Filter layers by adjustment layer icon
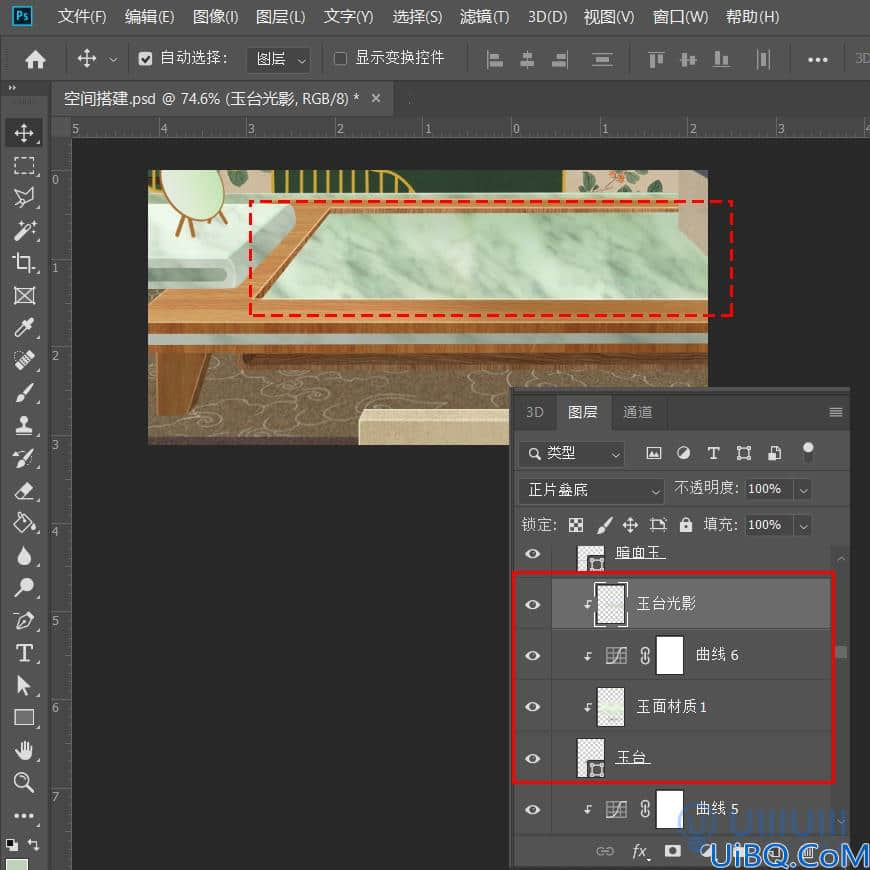The width and height of the screenshot is (870, 870). pyautogui.click(x=684, y=453)
